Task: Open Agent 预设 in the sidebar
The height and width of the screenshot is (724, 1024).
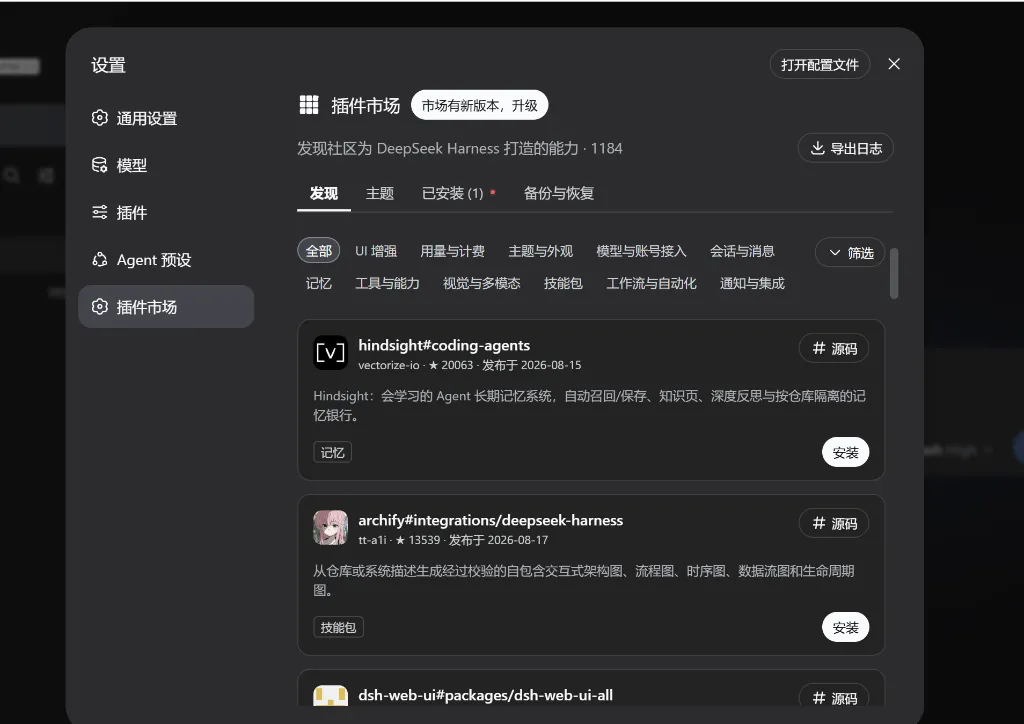Action: pos(166,260)
